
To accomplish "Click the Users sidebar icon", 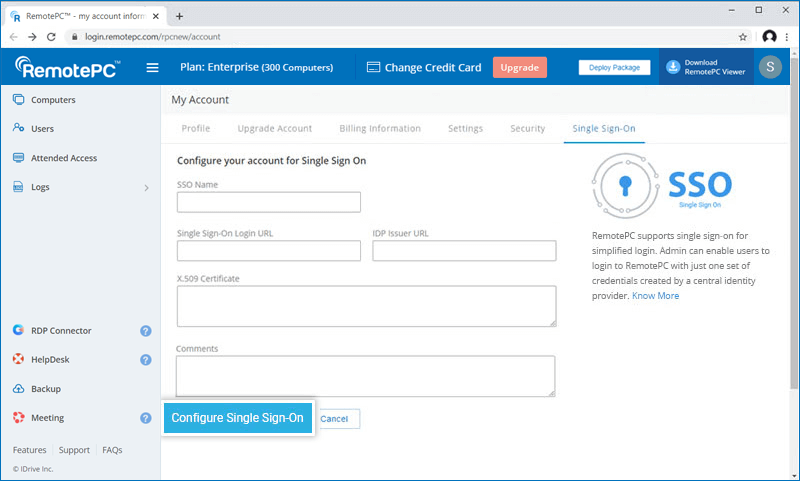I will [x=19, y=129].
